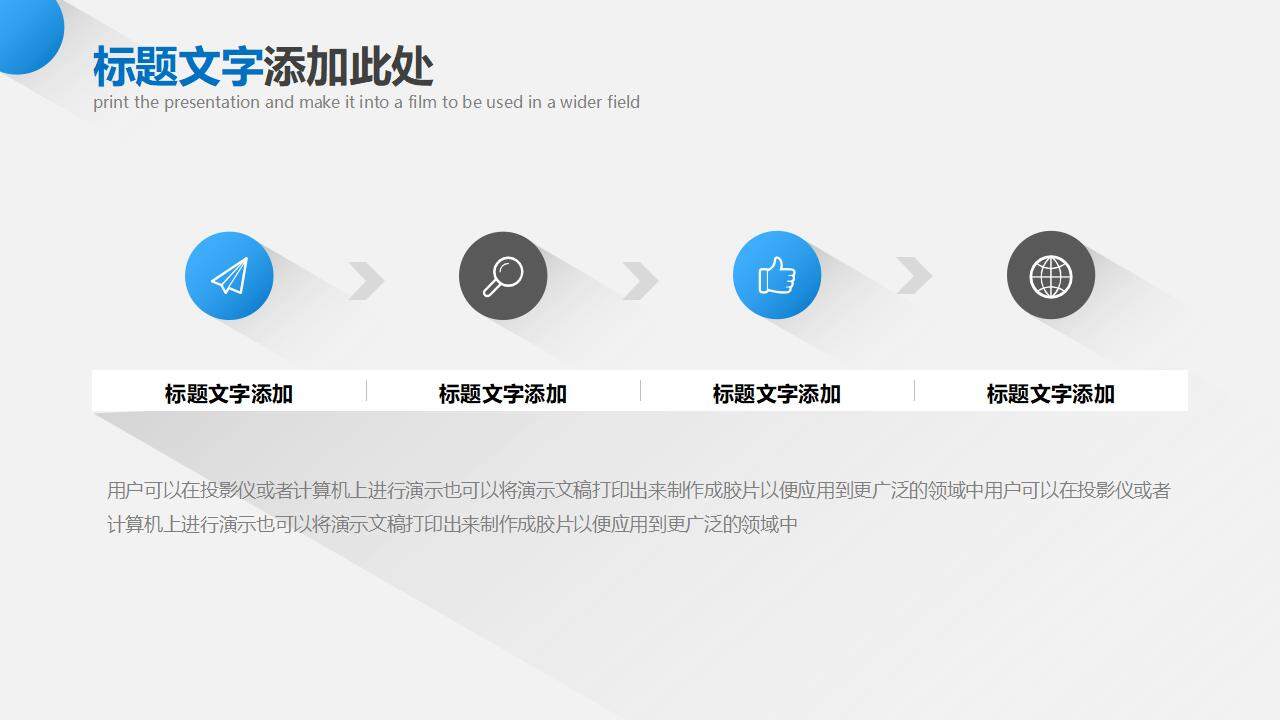
Task: Select the slide title 标题文字添加此处
Action: click(263, 67)
